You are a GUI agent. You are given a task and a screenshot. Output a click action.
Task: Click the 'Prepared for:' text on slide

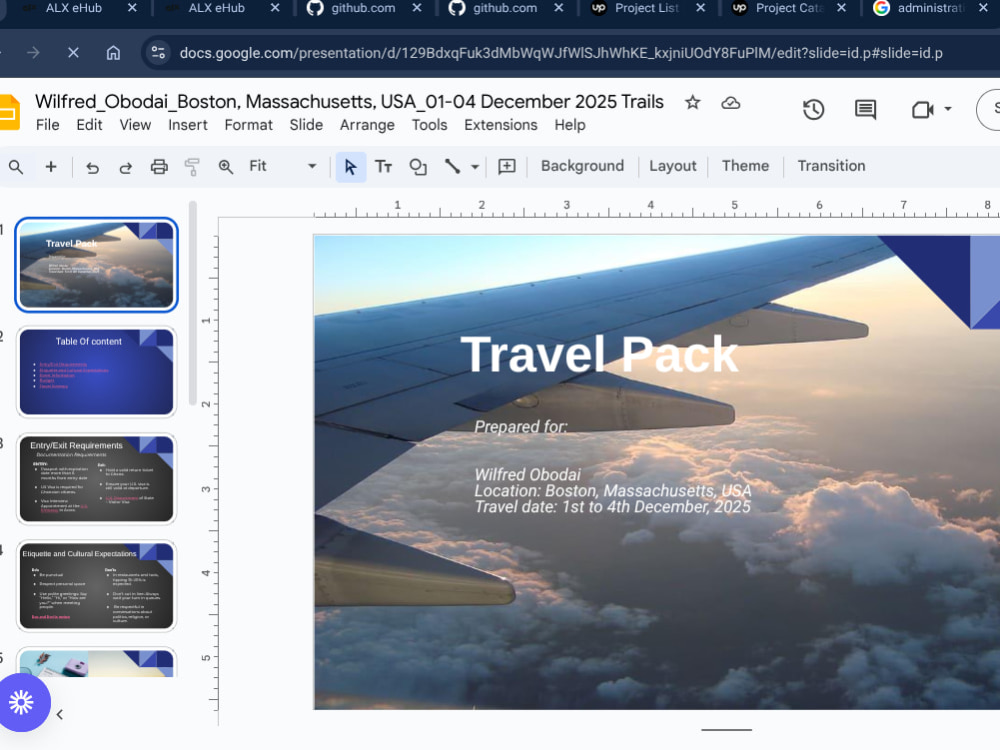(521, 427)
